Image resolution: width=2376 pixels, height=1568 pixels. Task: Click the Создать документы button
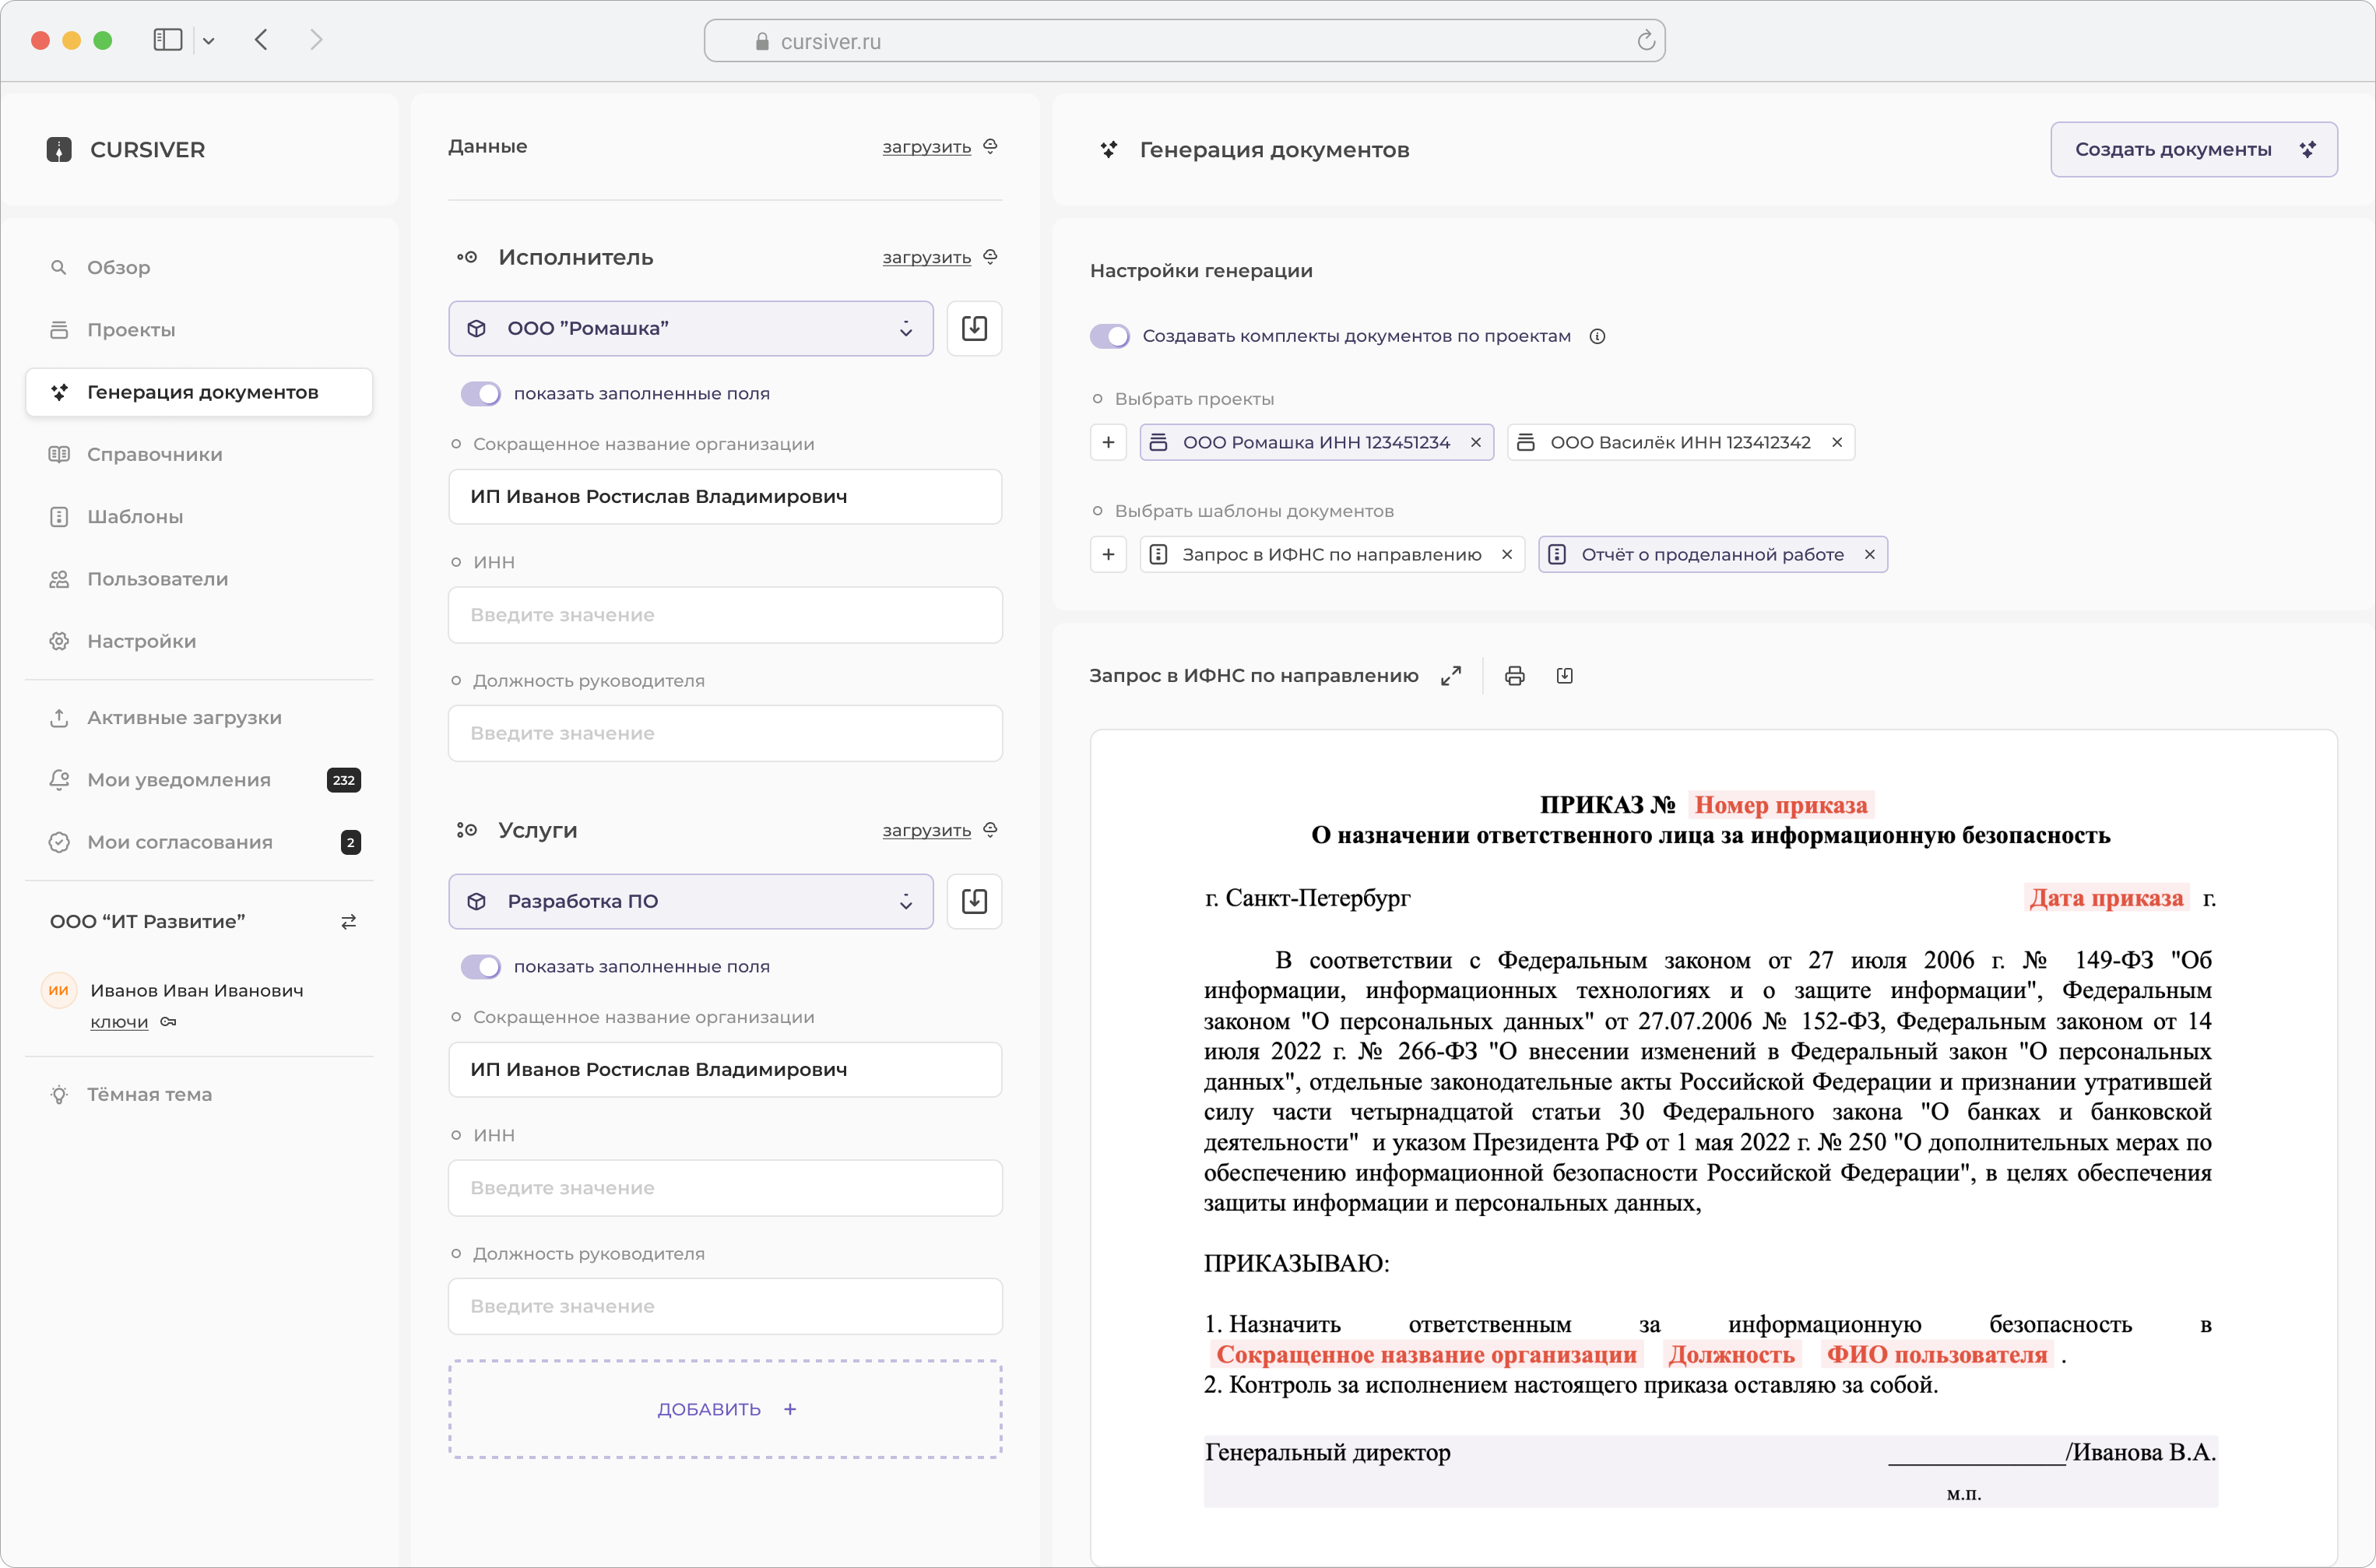click(2194, 149)
